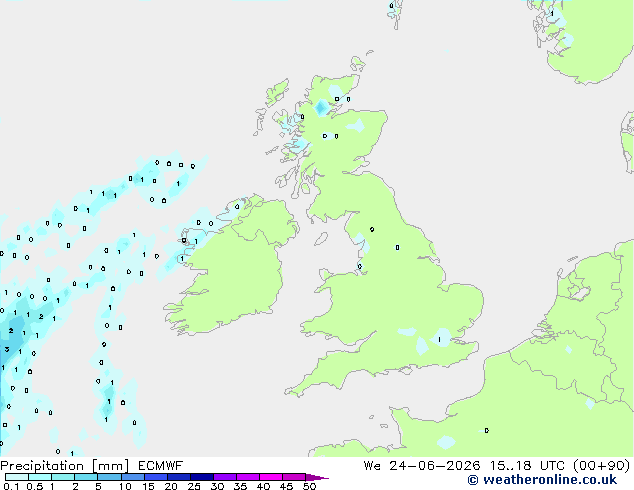Click the above-50 mm arrow tip of legend
The width and height of the screenshot is (634, 490).
317,477
